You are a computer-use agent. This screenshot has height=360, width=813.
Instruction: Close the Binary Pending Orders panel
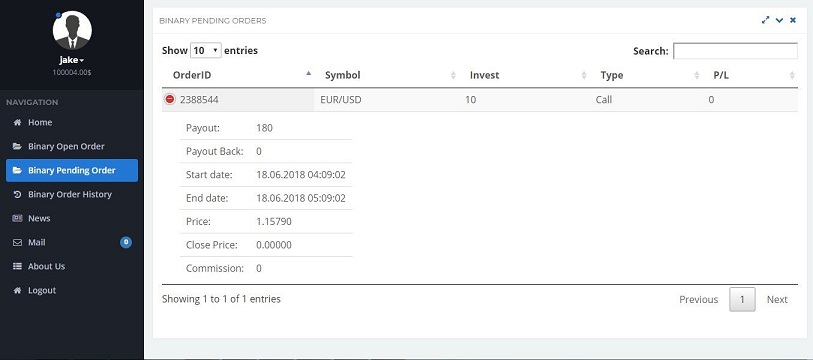(x=793, y=20)
